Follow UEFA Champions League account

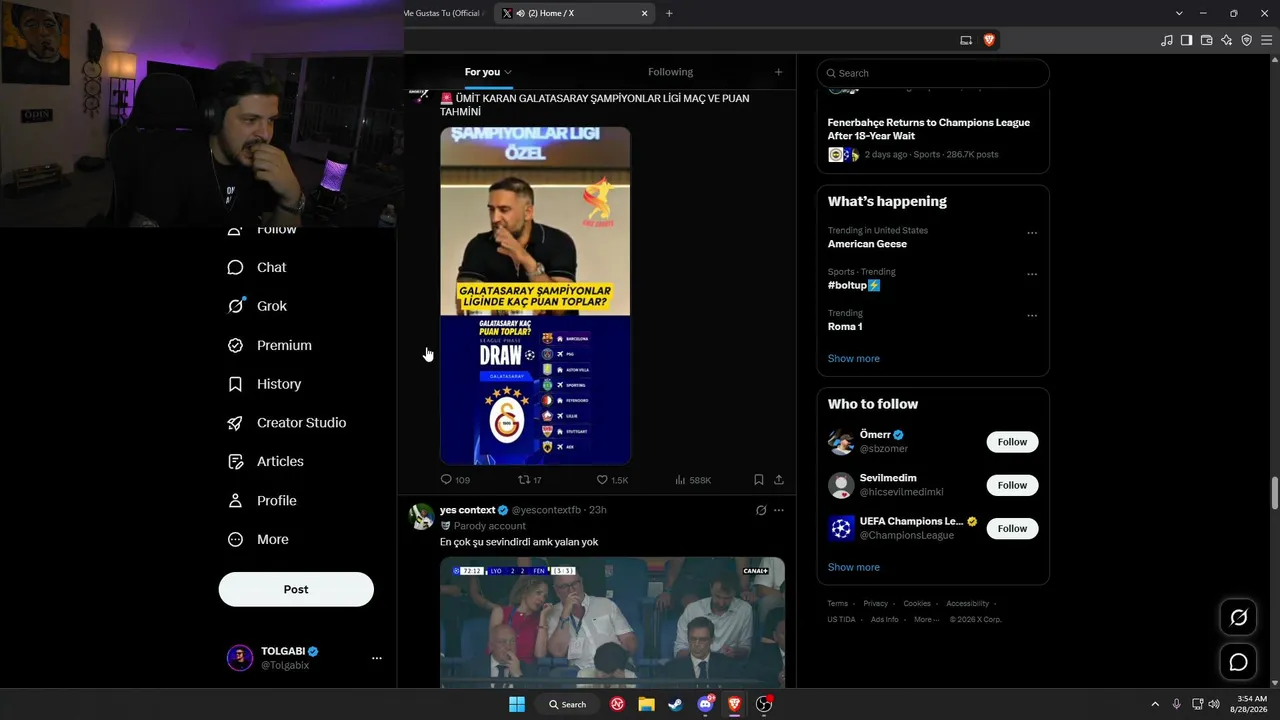tap(1012, 528)
